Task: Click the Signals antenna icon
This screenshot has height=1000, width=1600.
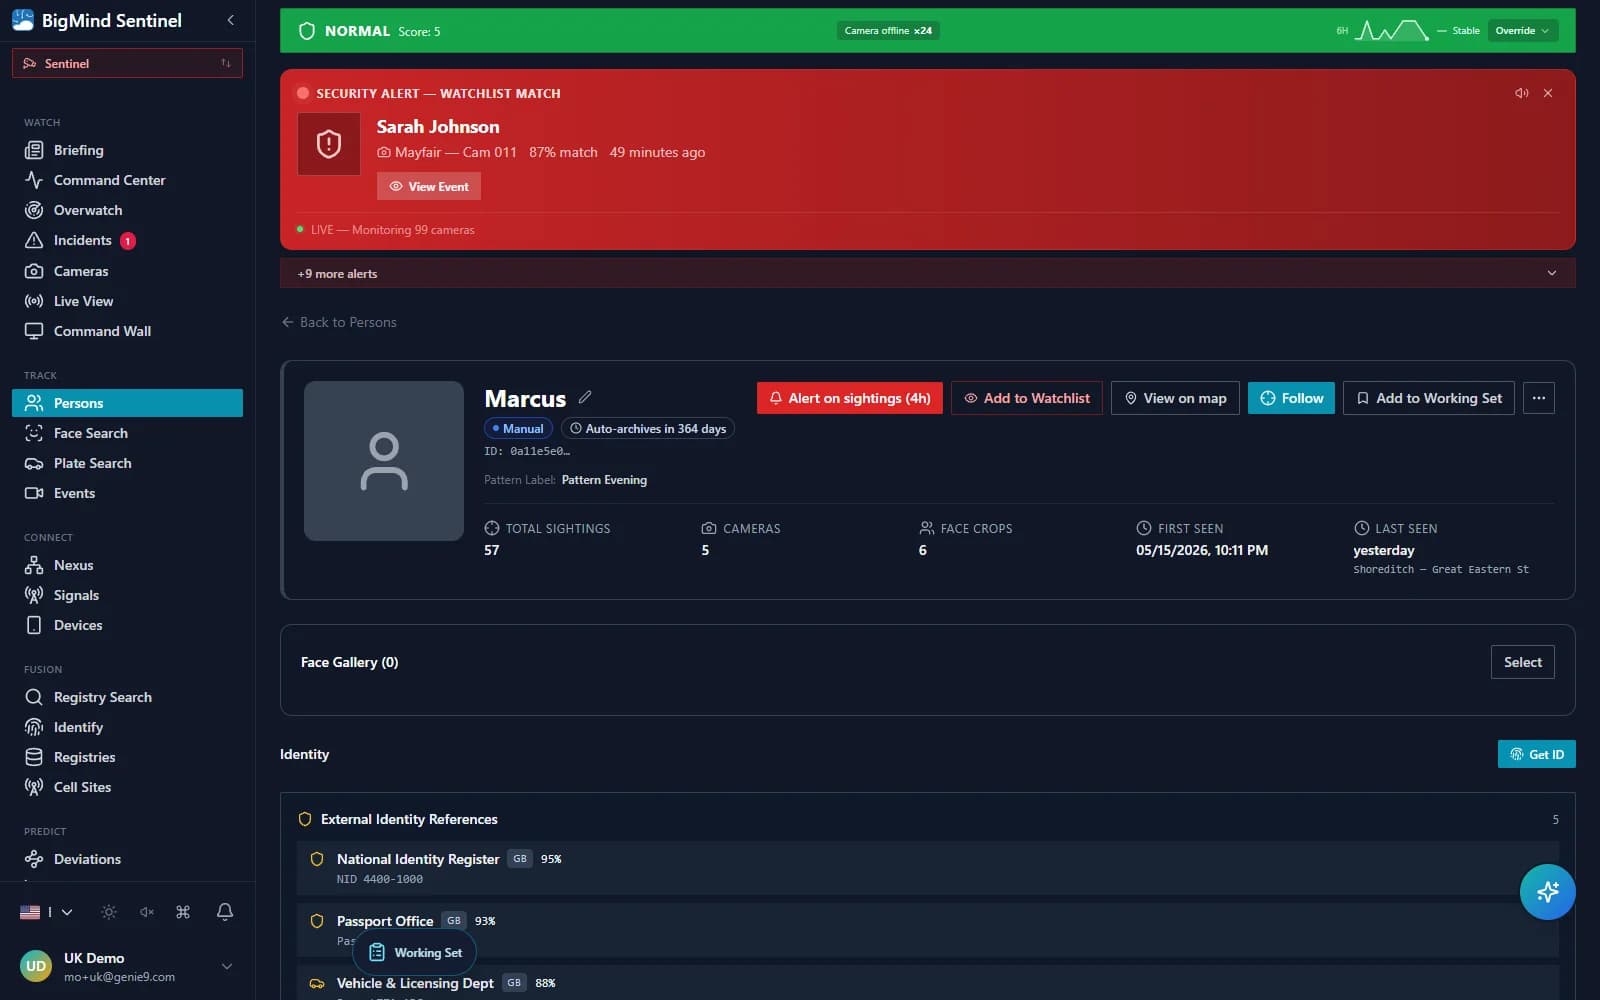Action: pyautogui.click(x=34, y=595)
